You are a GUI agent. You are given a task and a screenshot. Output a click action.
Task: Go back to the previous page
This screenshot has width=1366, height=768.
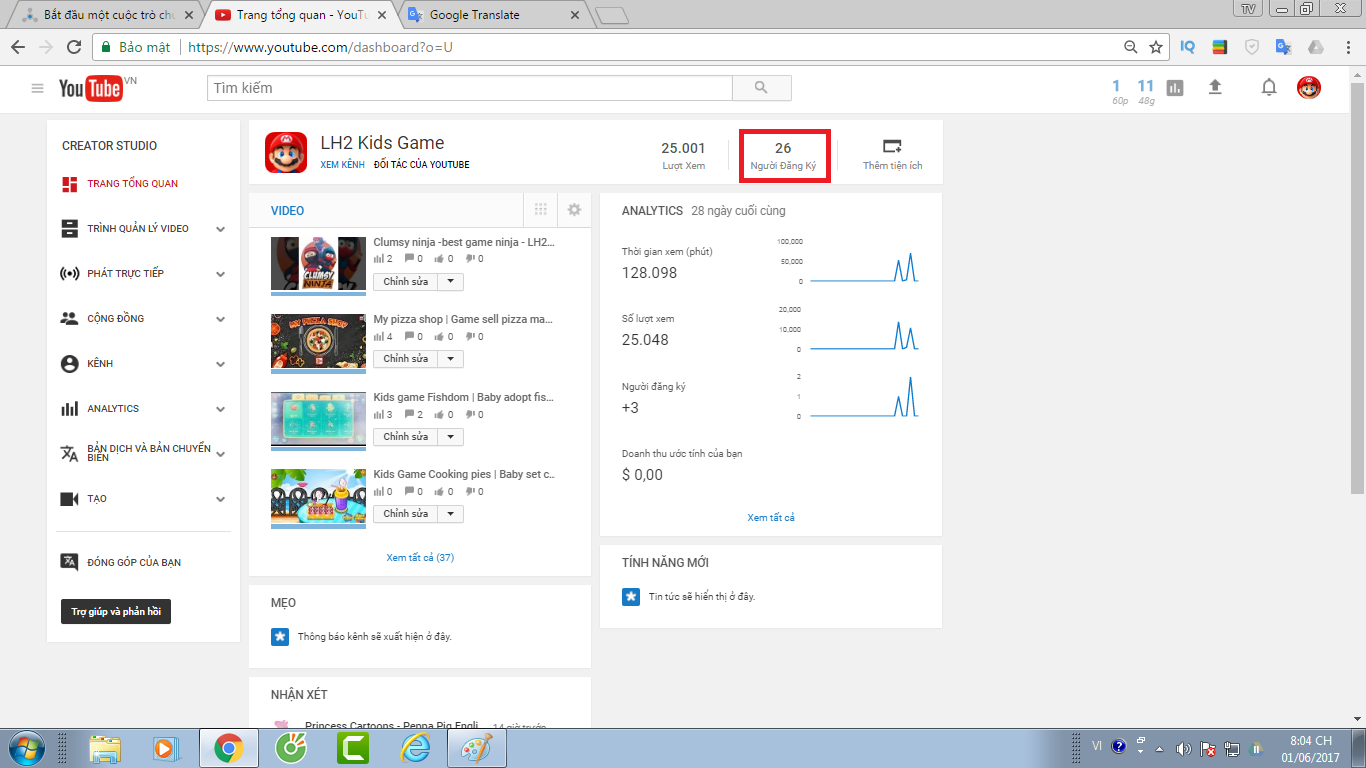[x=18, y=47]
